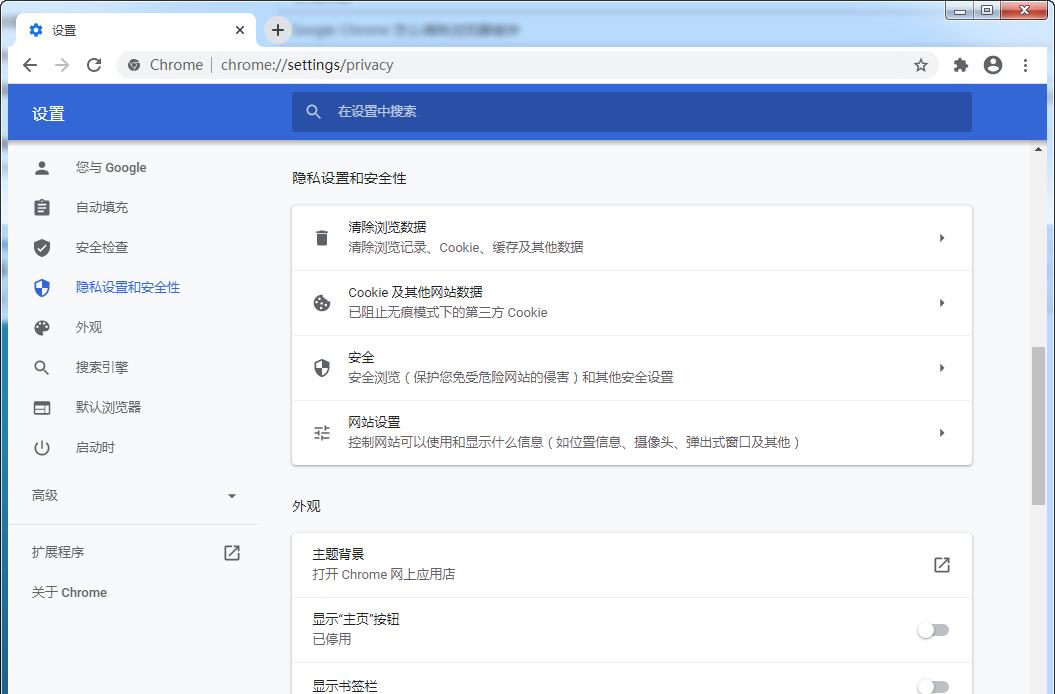Image resolution: width=1055 pixels, height=694 pixels.
Task: Click the 设置 header title in the blue bar
Action: [x=48, y=114]
